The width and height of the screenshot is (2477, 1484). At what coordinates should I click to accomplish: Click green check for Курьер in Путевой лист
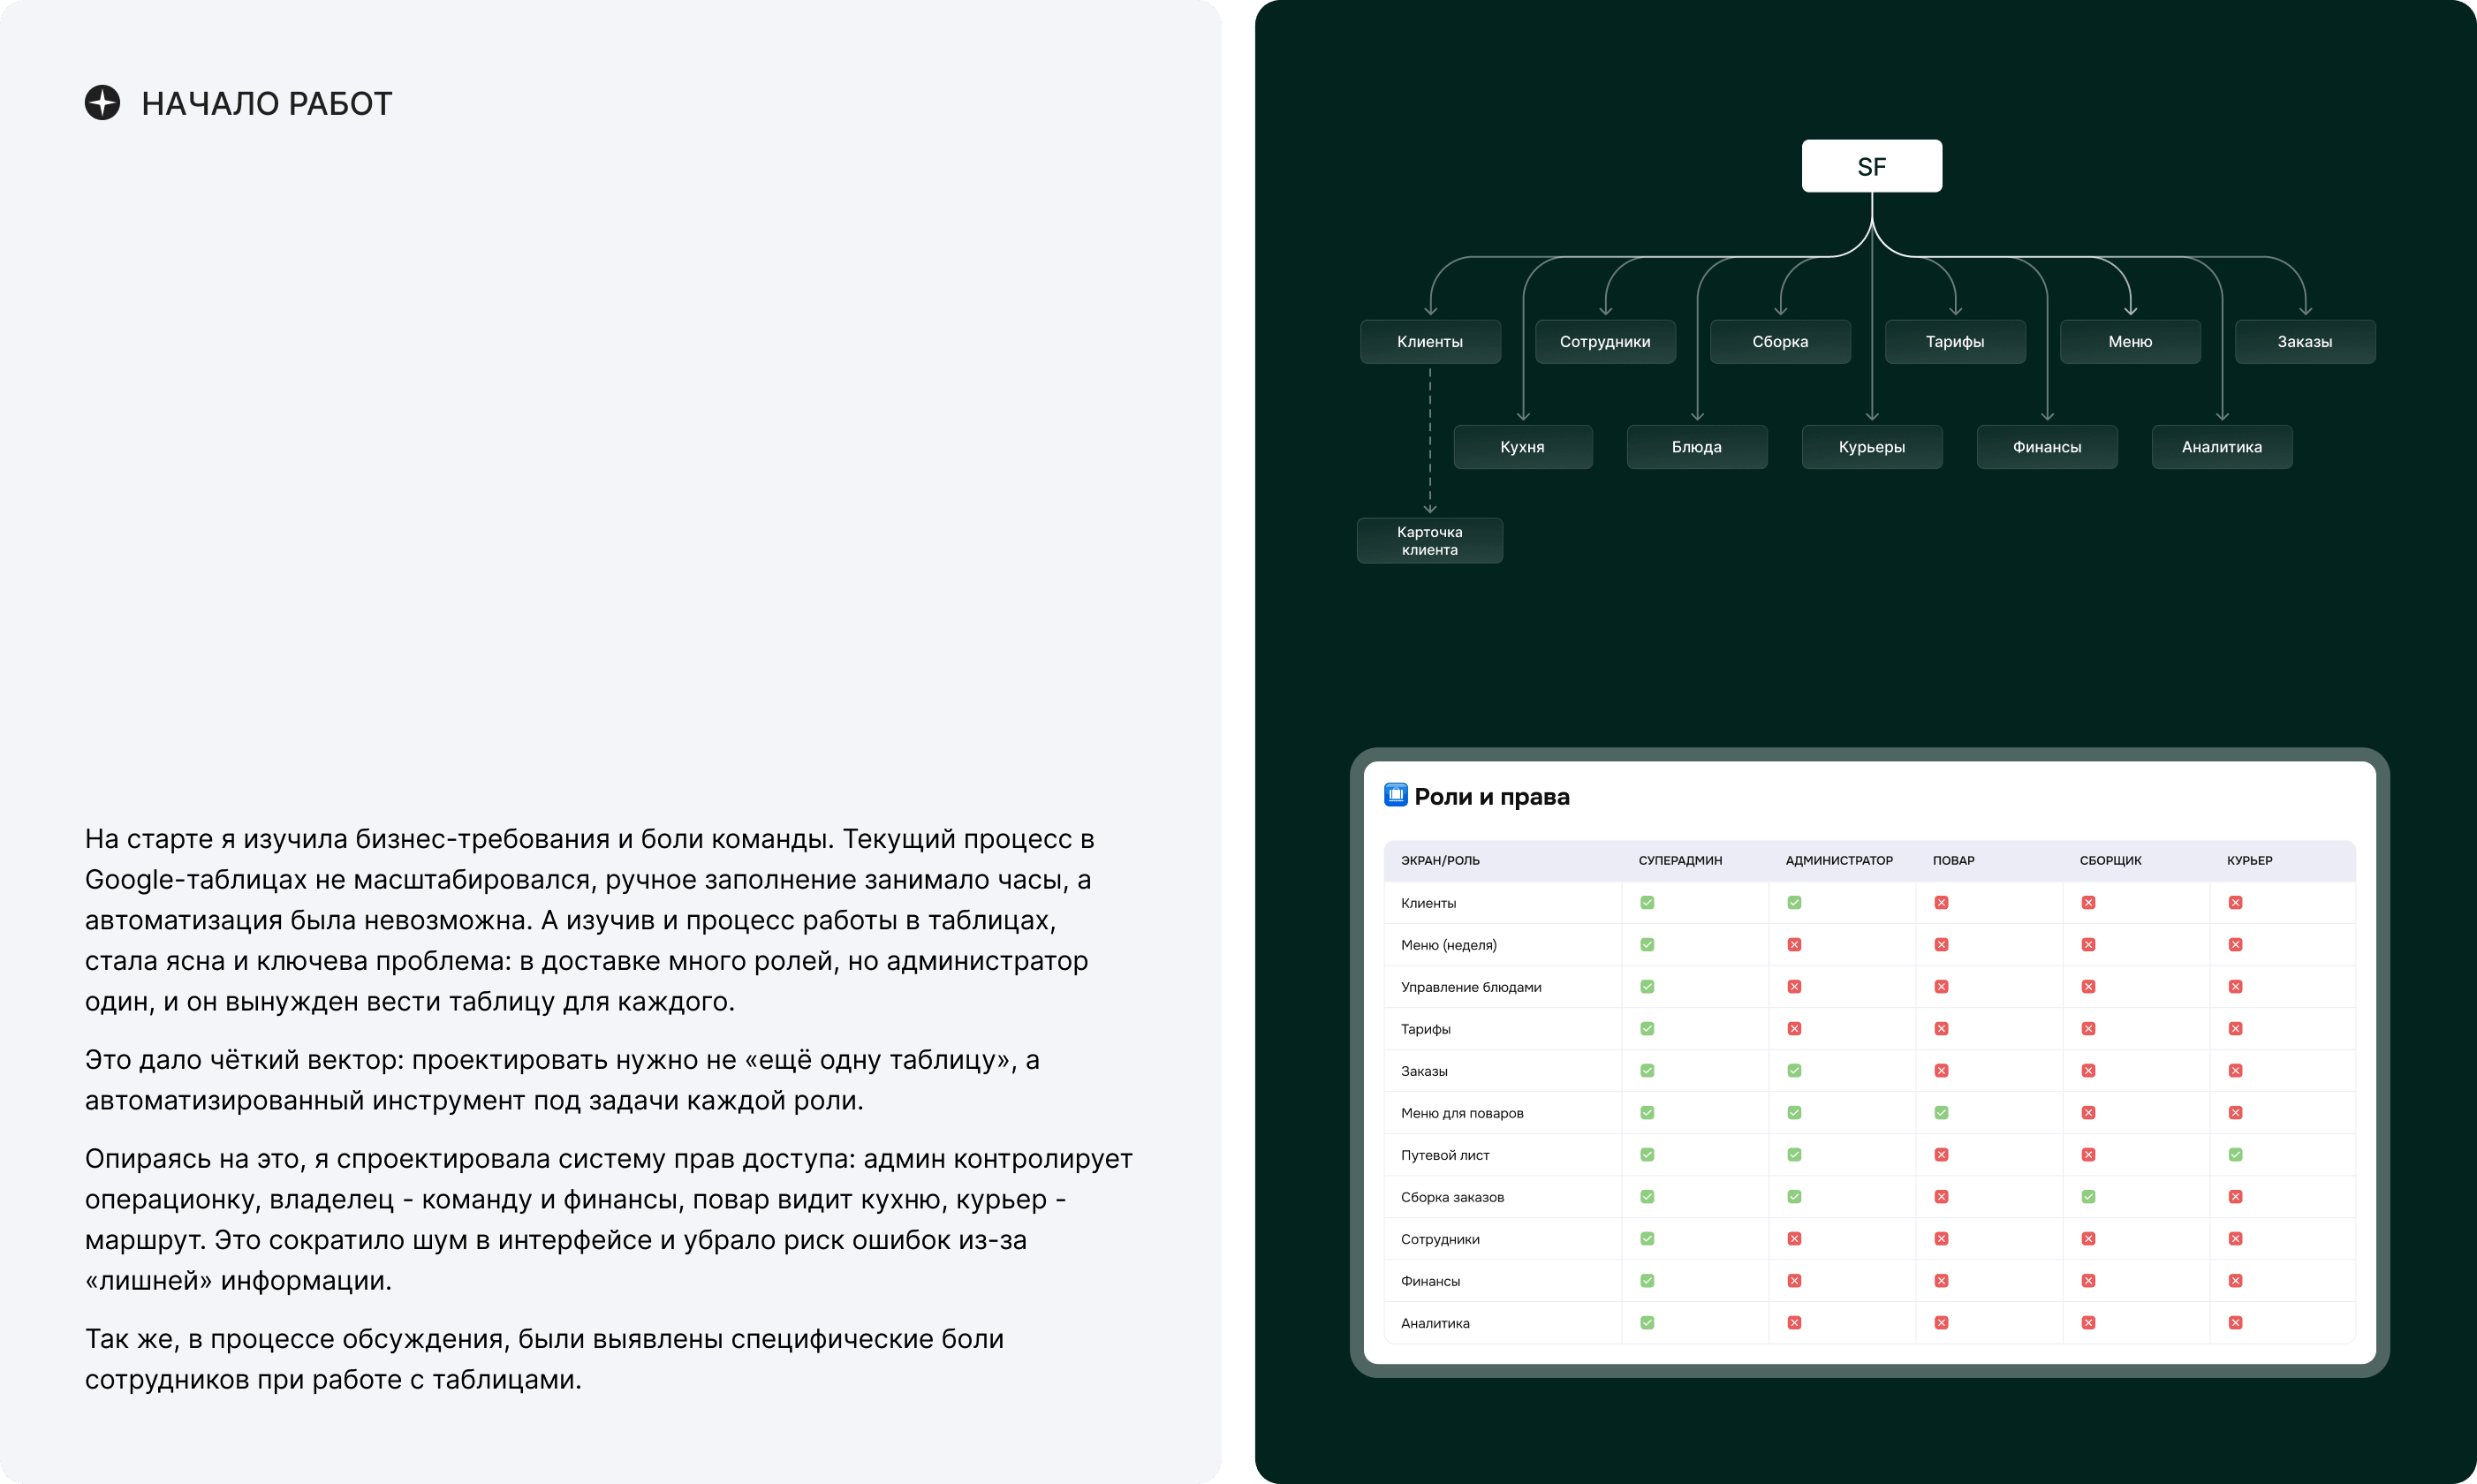[2235, 1154]
